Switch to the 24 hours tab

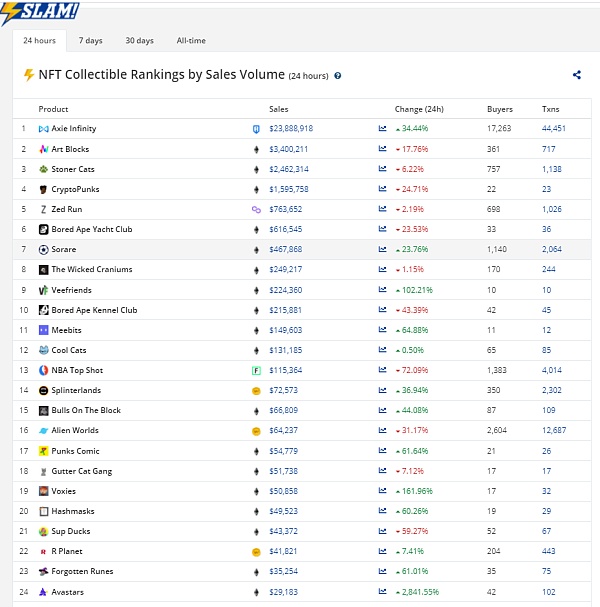click(39, 40)
